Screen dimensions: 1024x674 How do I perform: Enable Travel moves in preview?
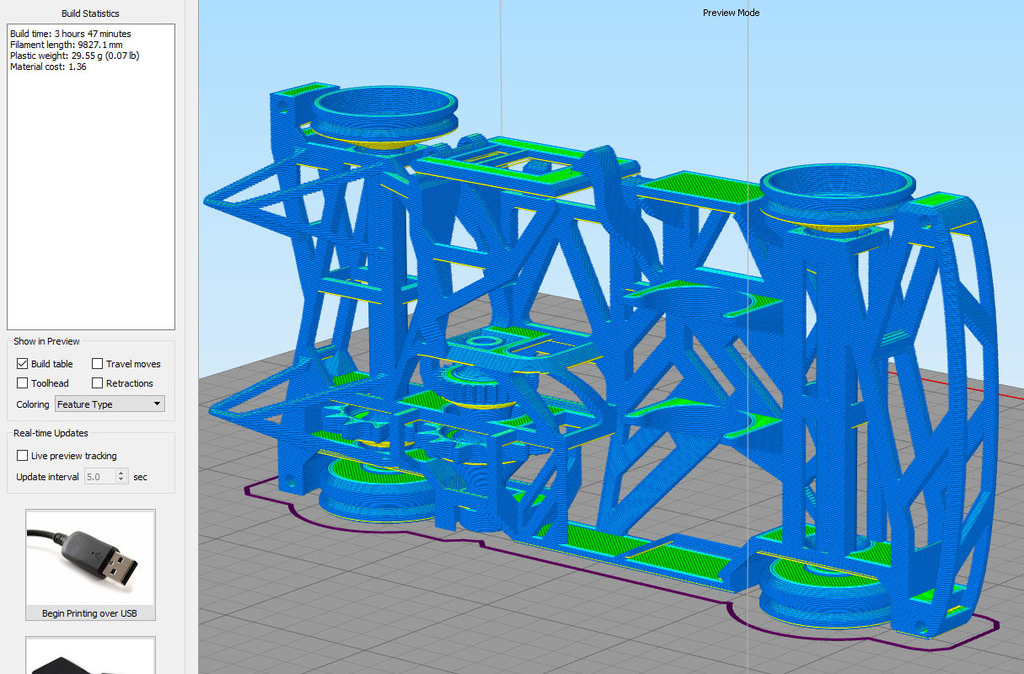97,364
